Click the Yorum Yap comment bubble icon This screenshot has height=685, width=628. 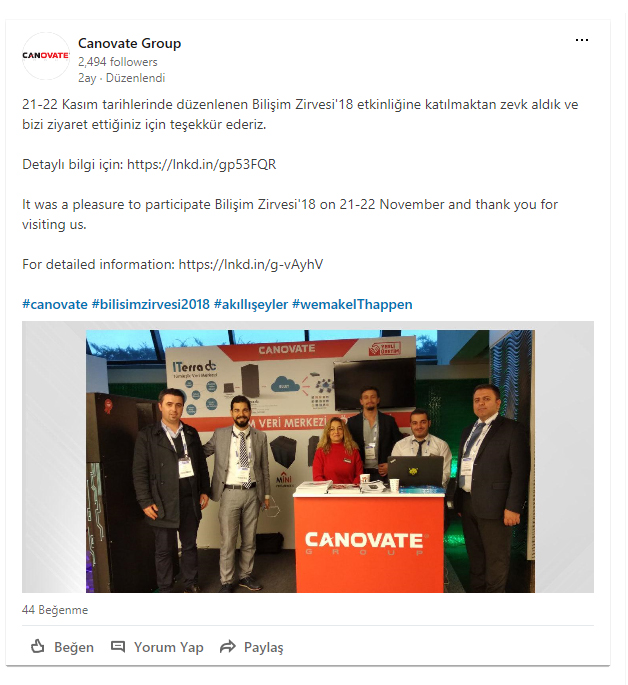coord(118,646)
